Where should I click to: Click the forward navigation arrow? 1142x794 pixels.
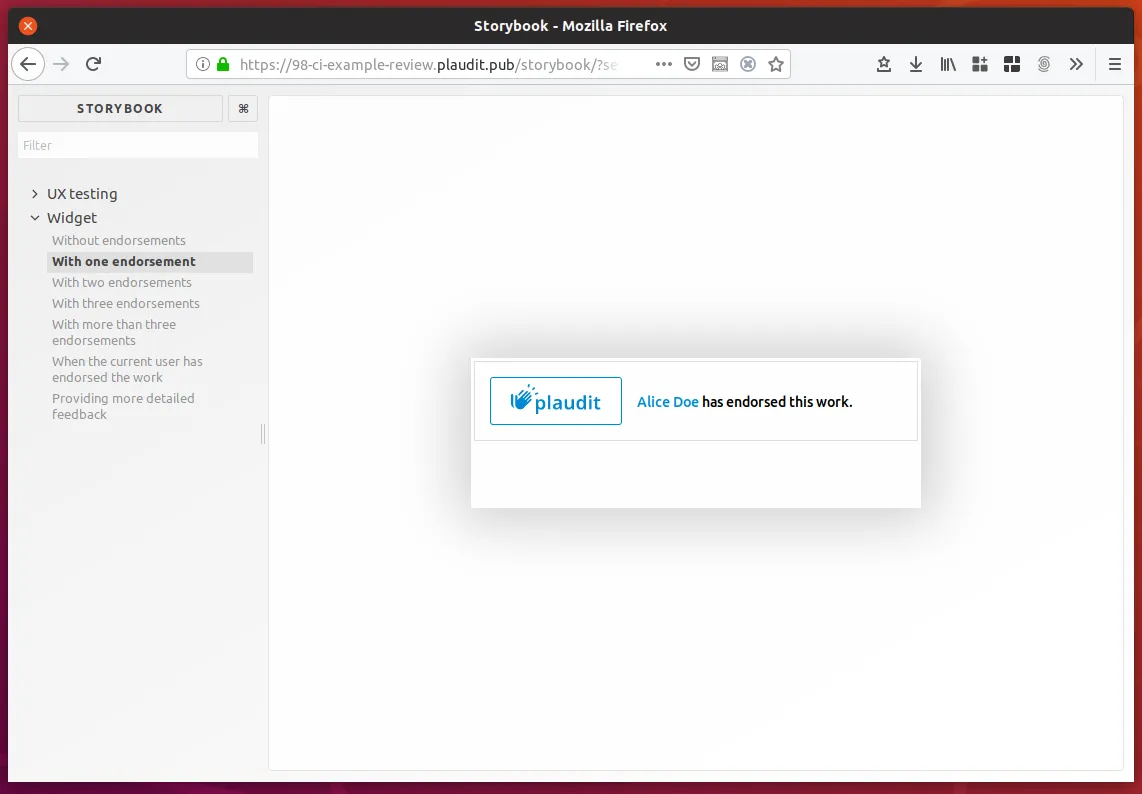[61, 64]
